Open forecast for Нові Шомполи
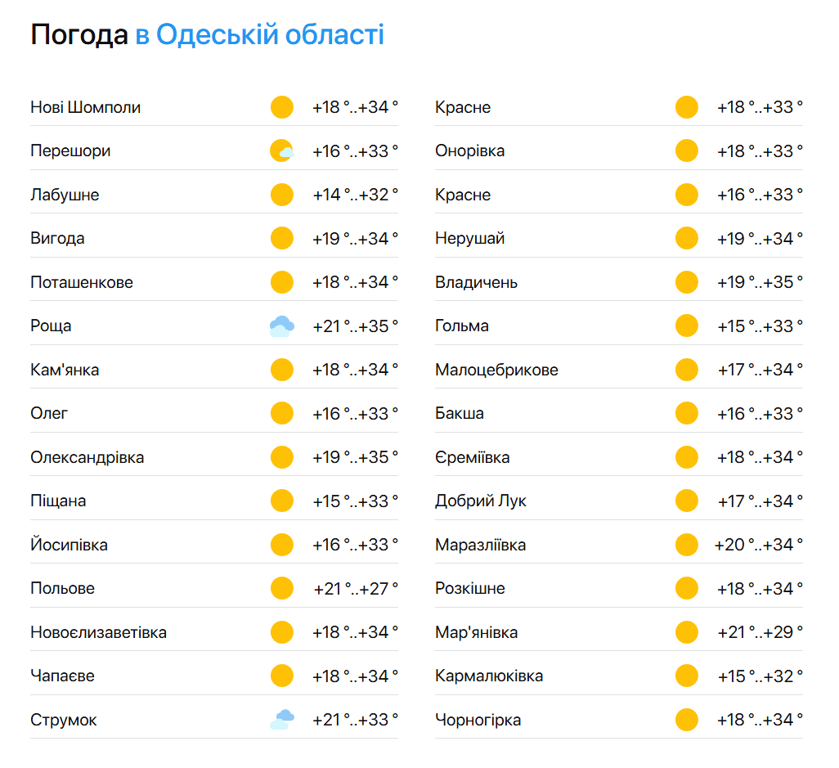Image resolution: width=839 pixels, height=768 pixels. click(85, 107)
